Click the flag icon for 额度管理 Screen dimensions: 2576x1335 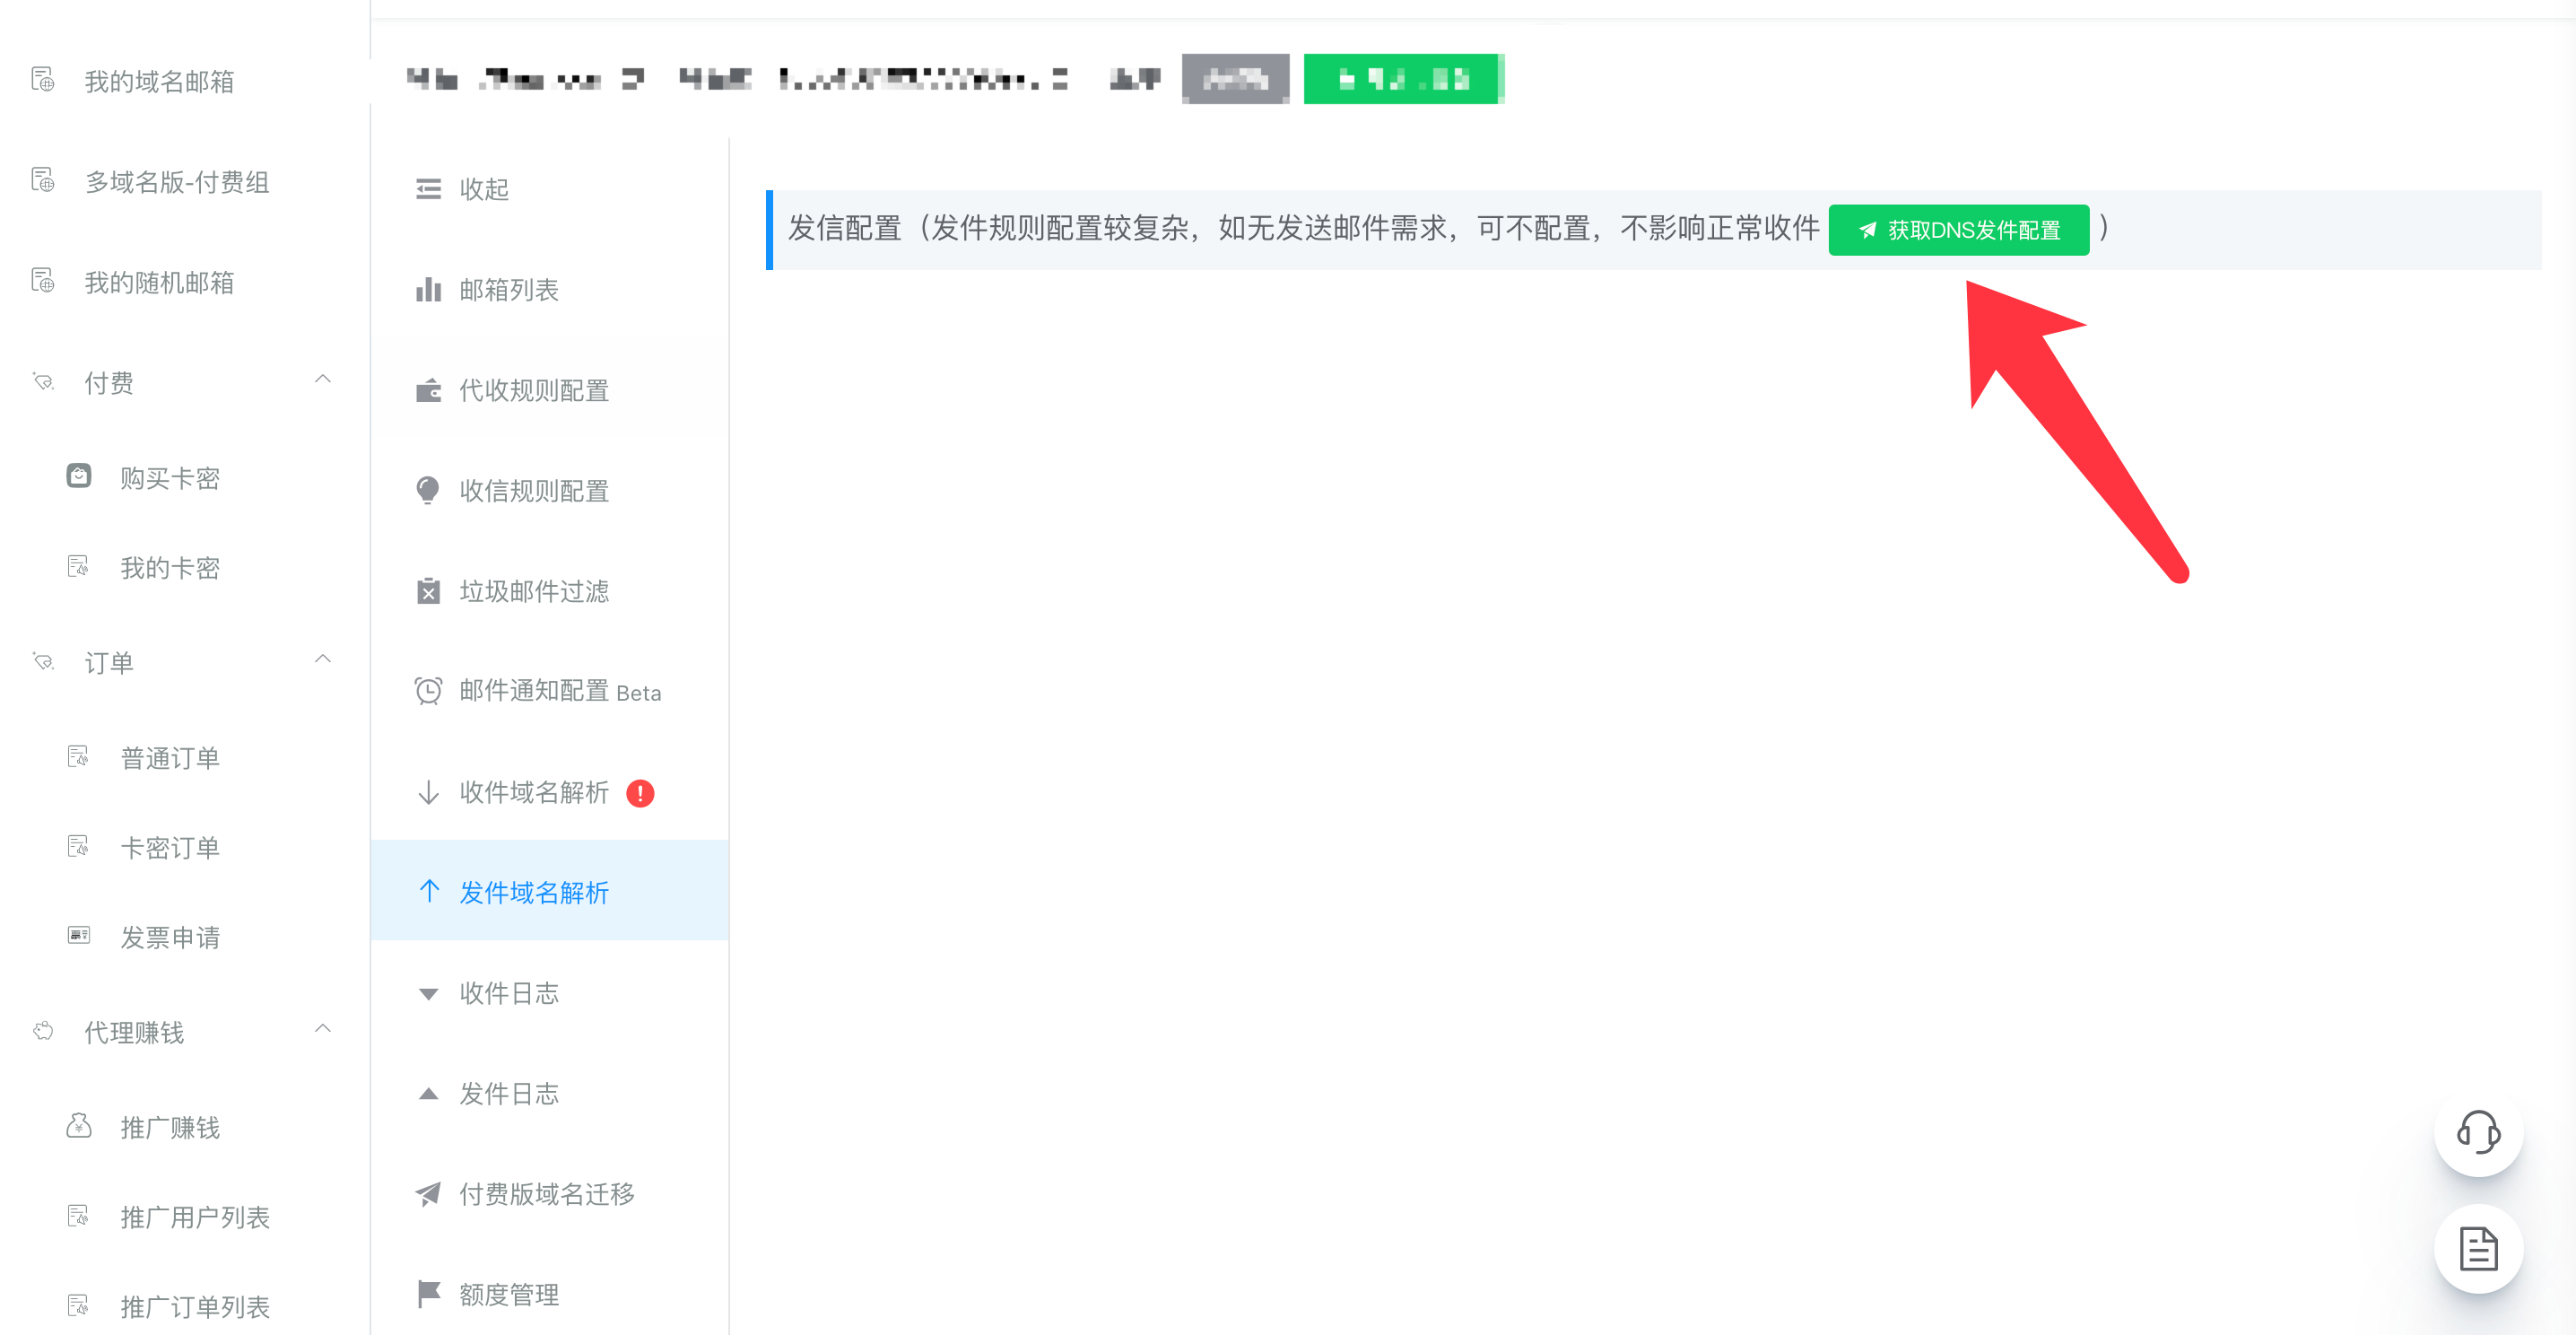[x=428, y=1294]
